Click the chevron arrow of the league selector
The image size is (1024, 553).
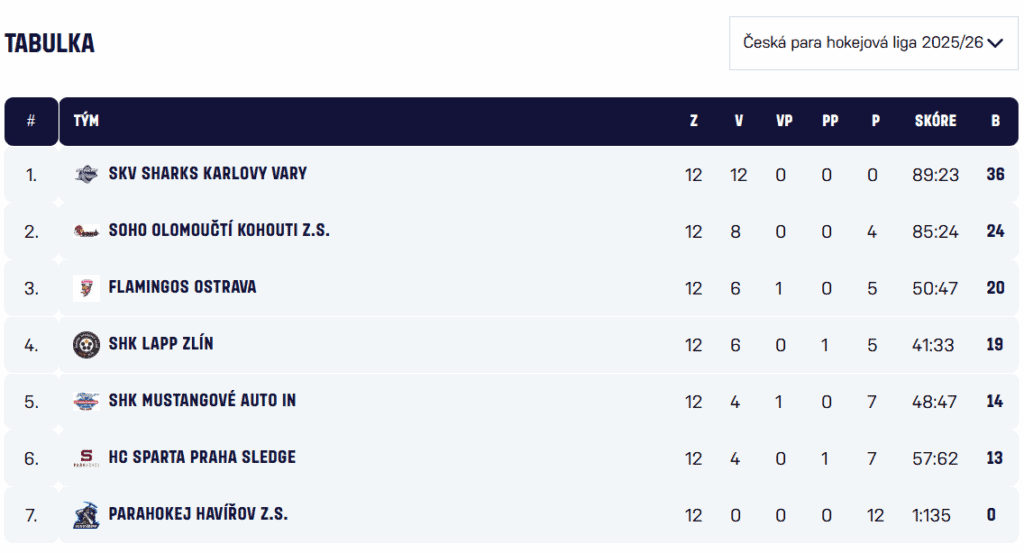coord(995,43)
